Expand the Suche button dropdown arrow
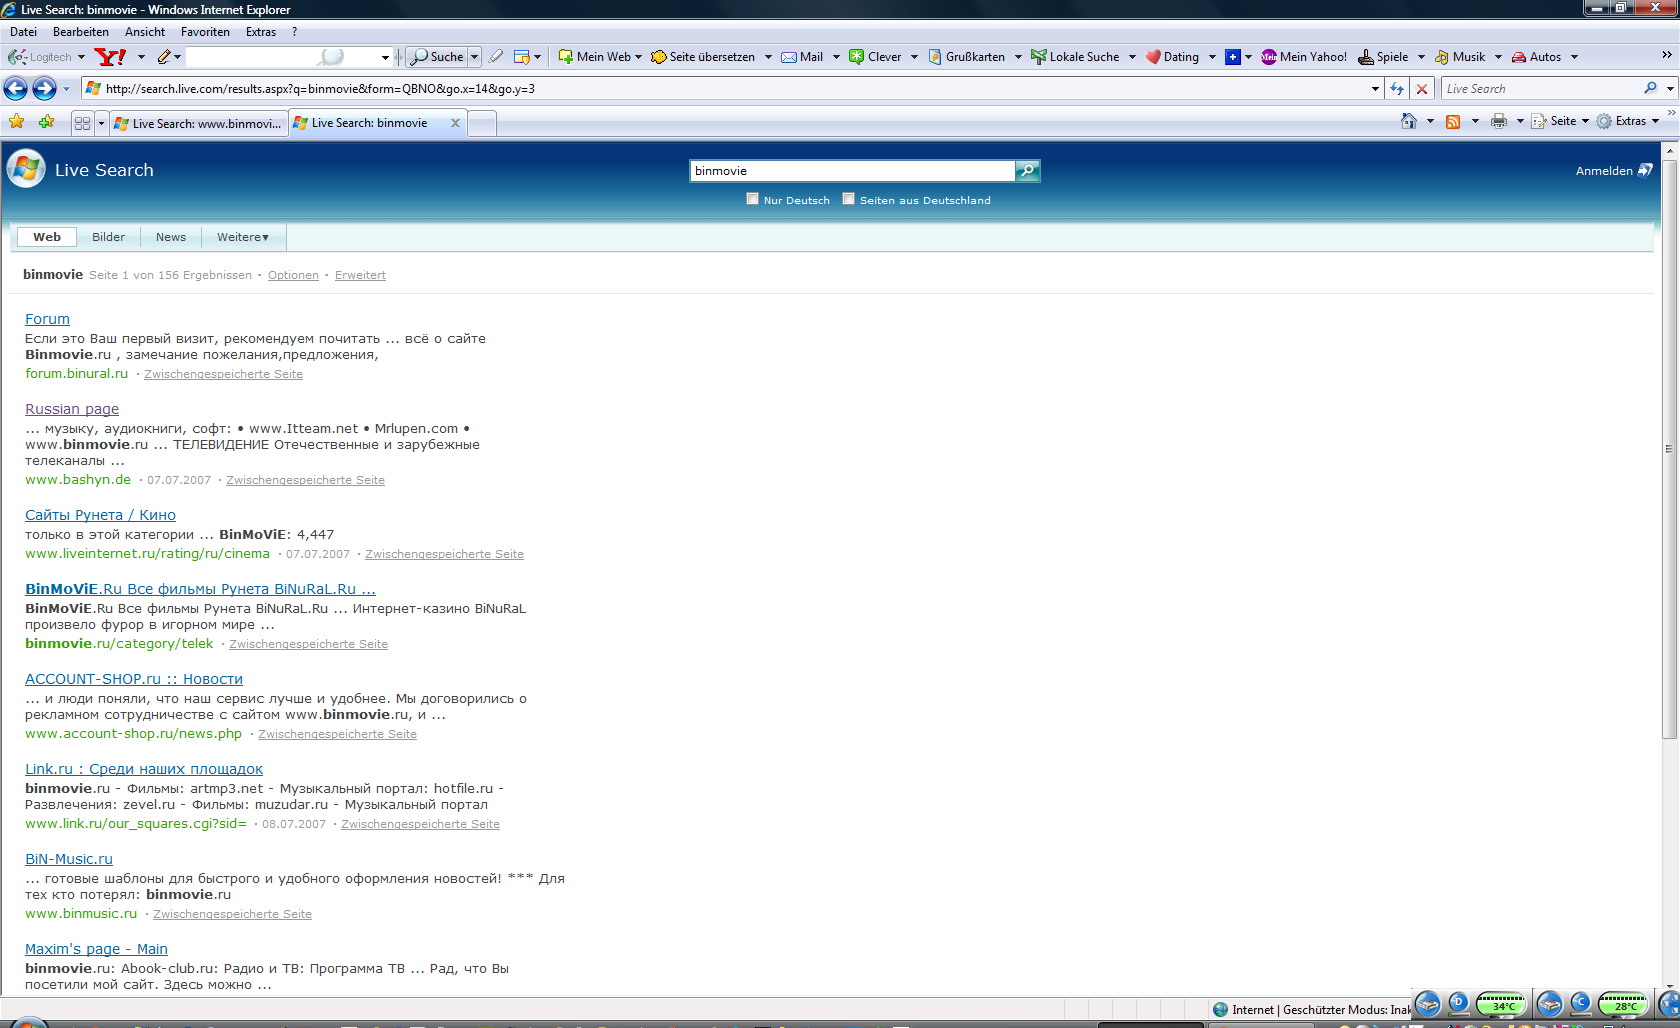 click(x=475, y=57)
